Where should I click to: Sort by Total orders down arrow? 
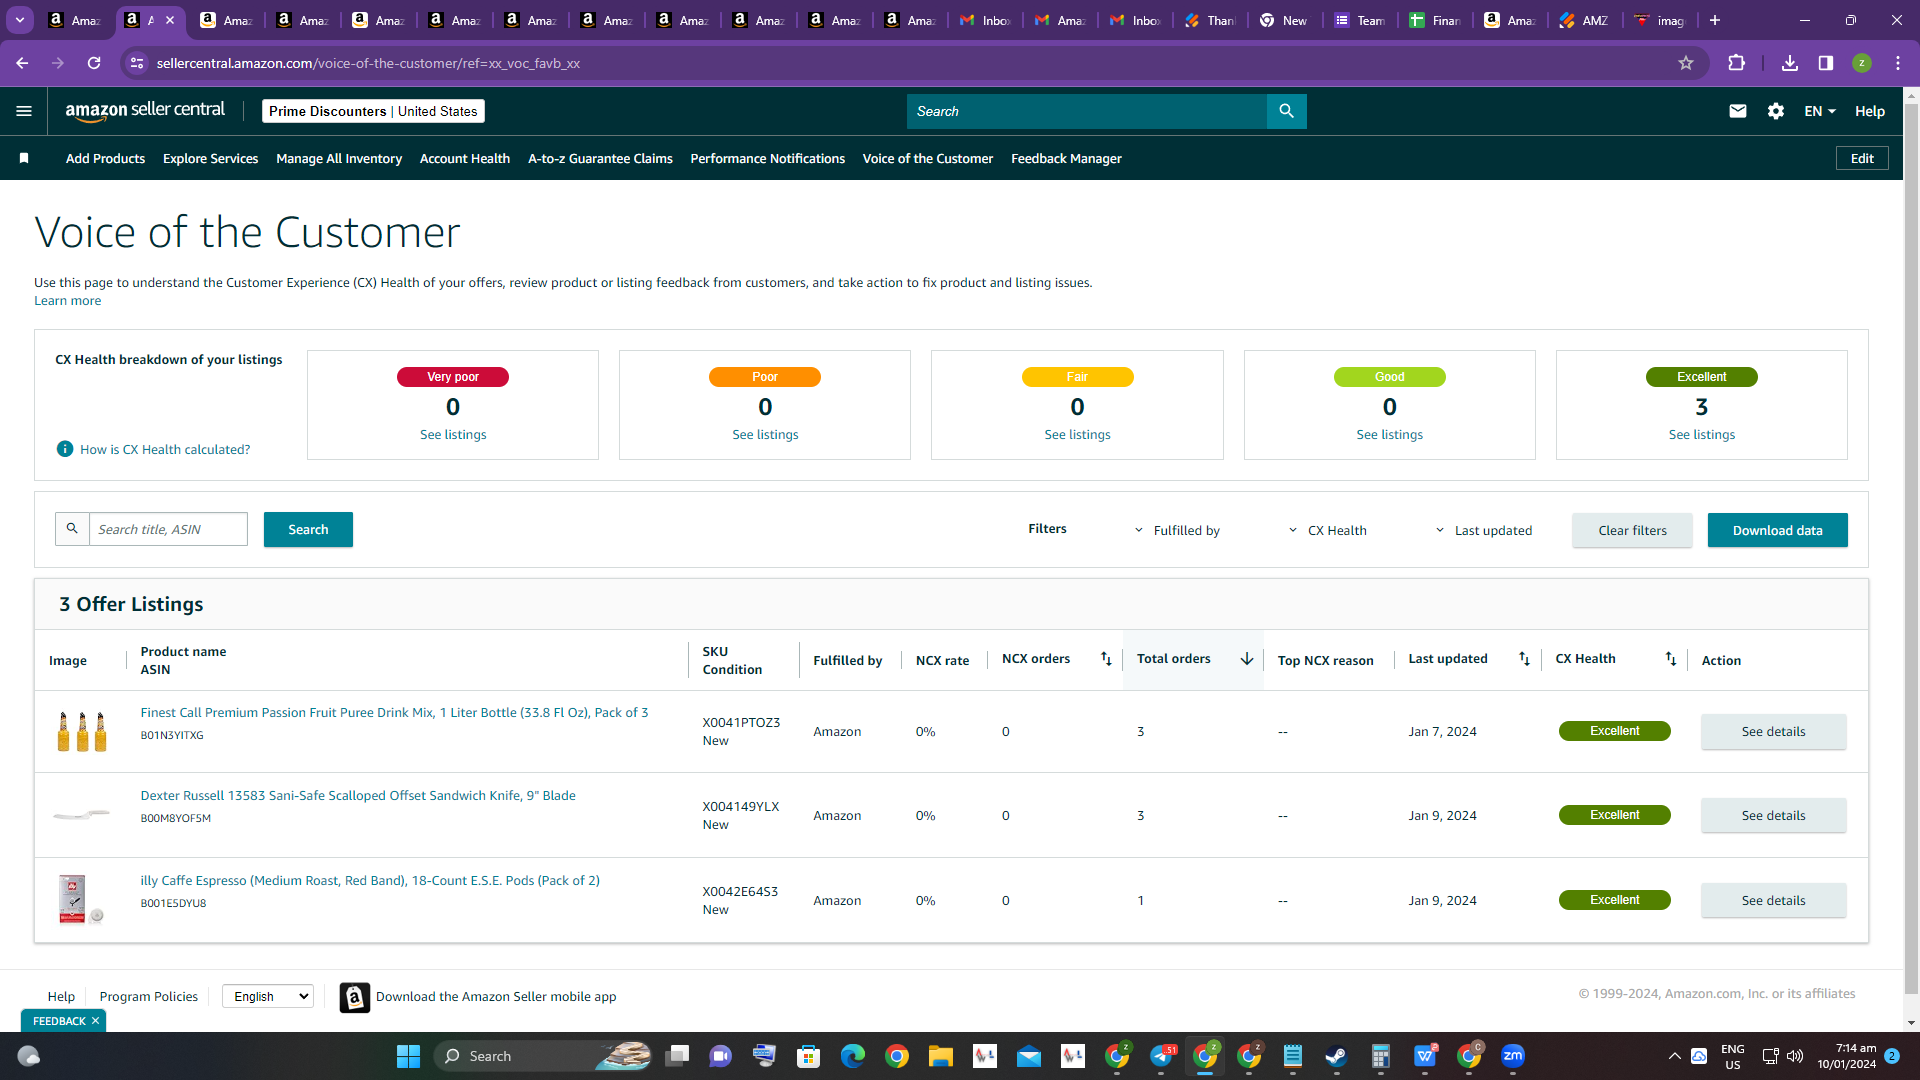(x=1247, y=658)
